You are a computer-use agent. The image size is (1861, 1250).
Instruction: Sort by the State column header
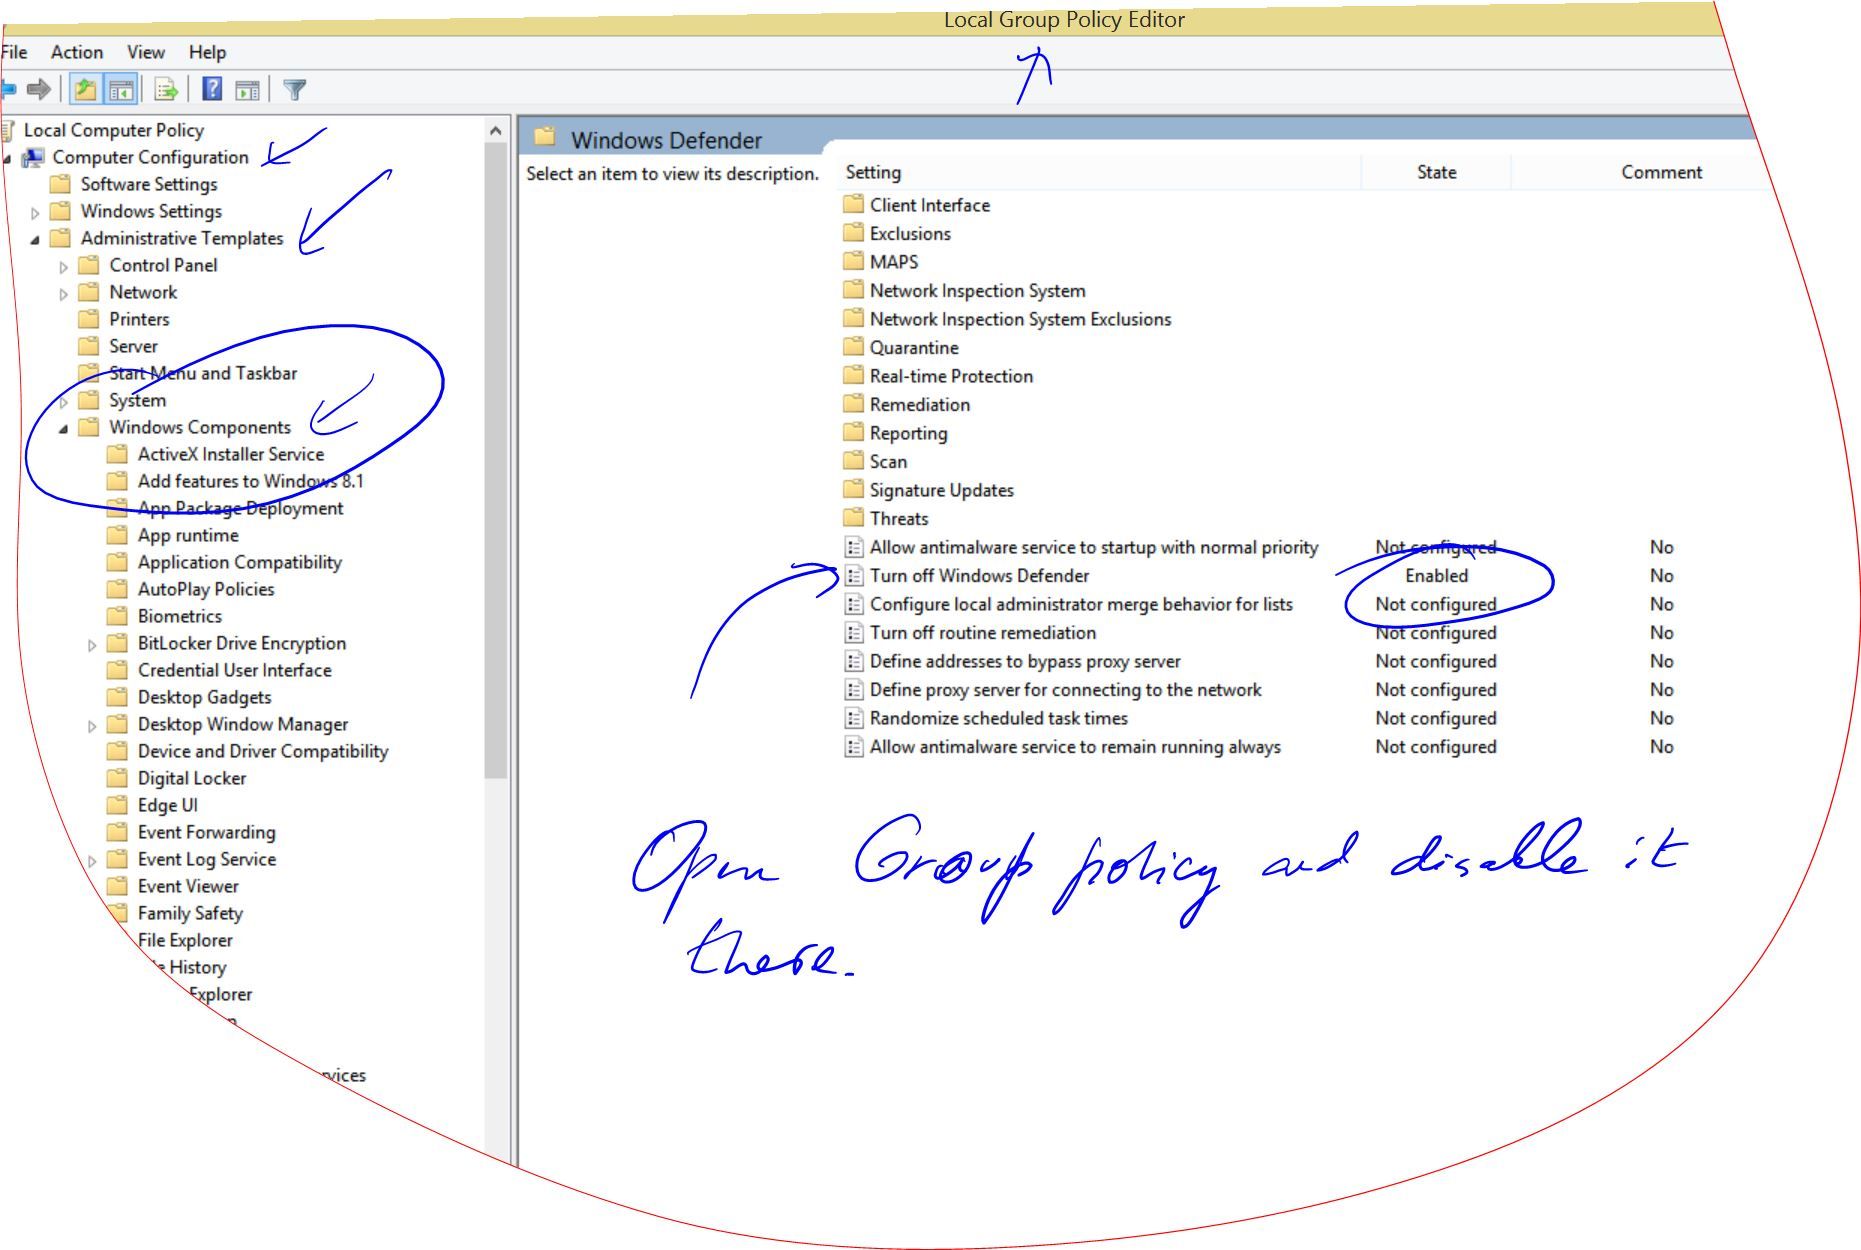(1436, 172)
